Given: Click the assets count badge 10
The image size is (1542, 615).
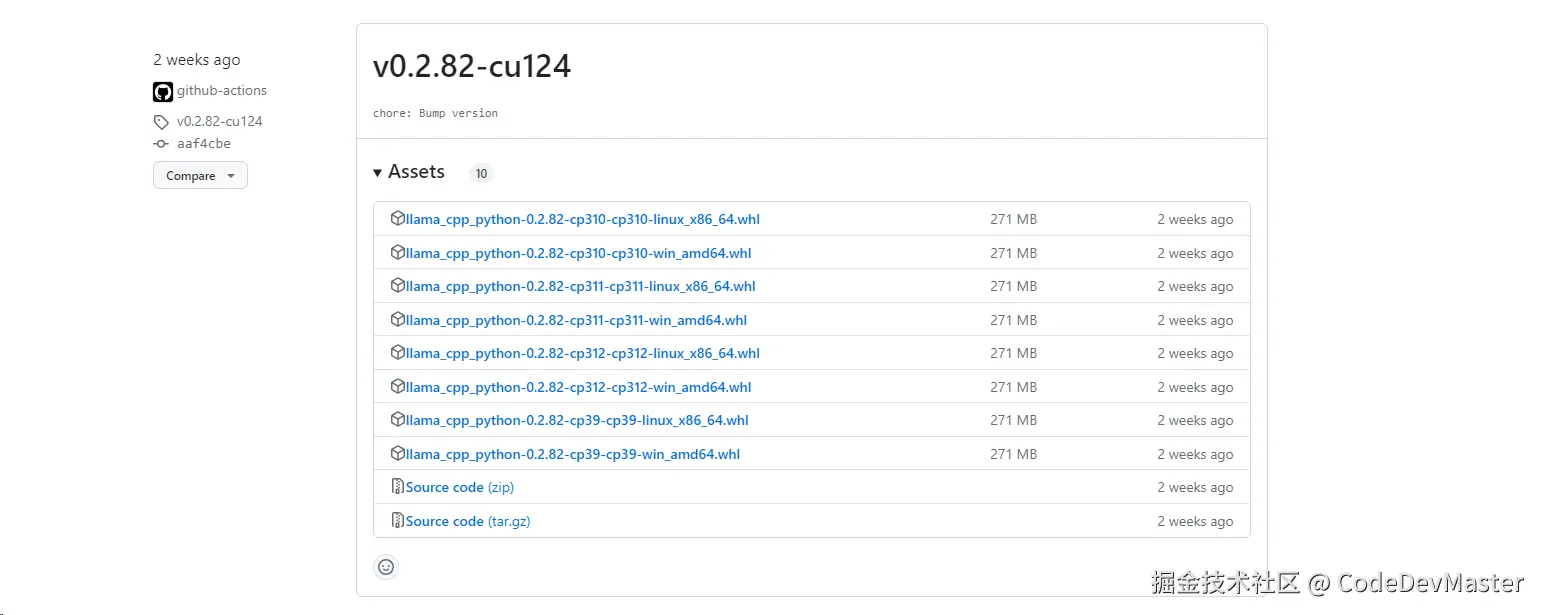Looking at the screenshot, I should [x=481, y=174].
